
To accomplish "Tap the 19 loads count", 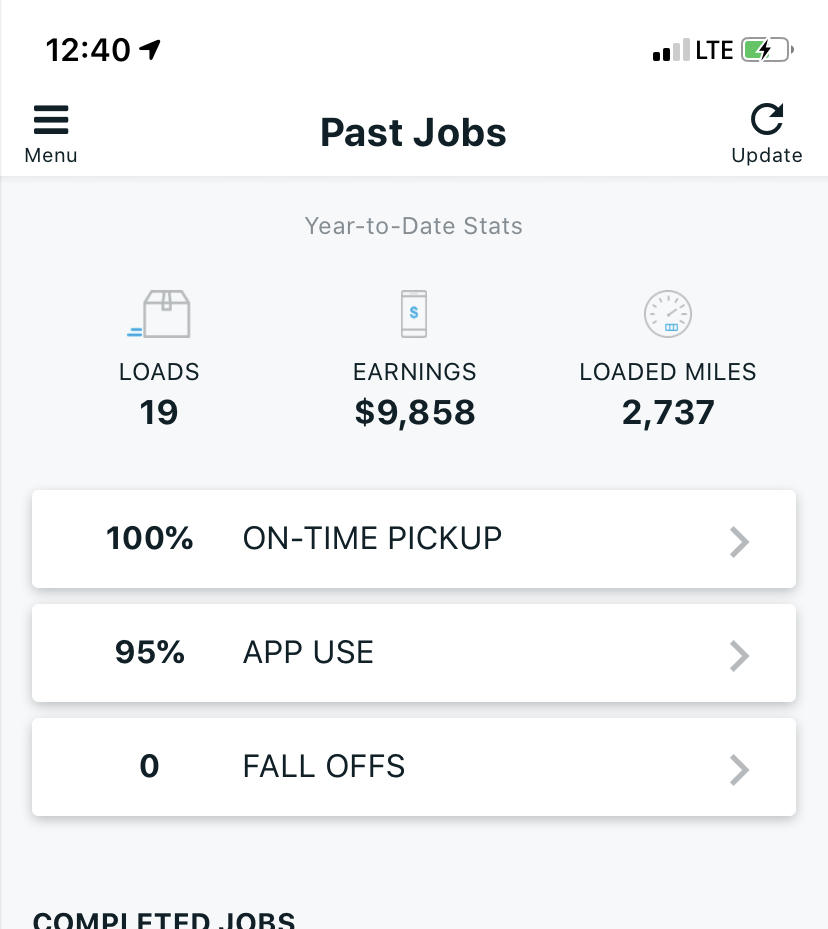I will click(x=159, y=412).
